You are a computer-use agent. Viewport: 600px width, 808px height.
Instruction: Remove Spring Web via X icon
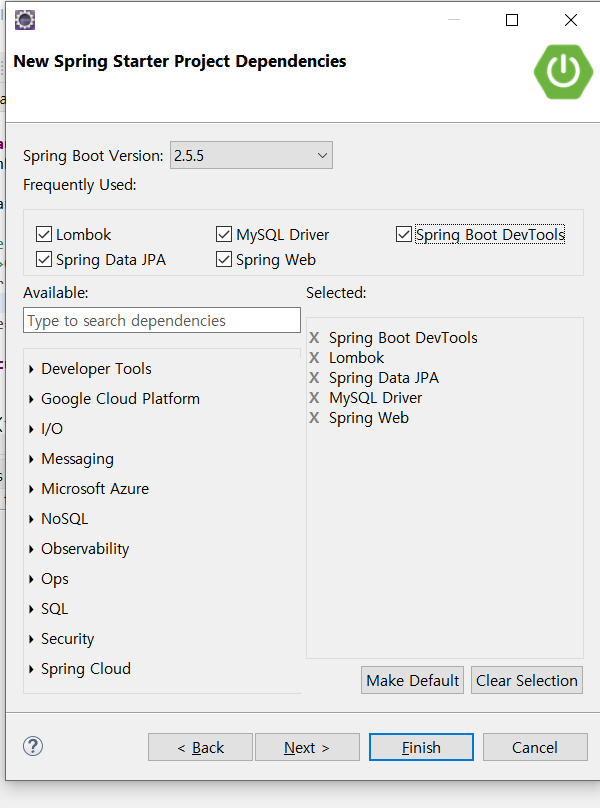[314, 418]
